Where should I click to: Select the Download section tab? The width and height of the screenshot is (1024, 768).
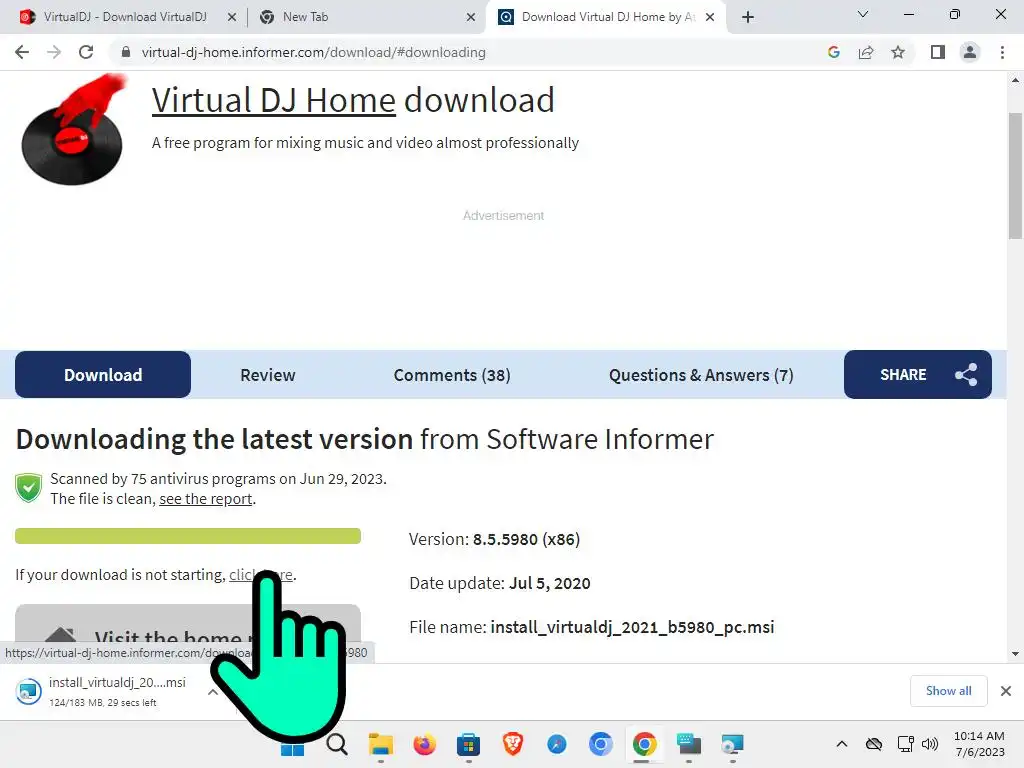click(103, 375)
